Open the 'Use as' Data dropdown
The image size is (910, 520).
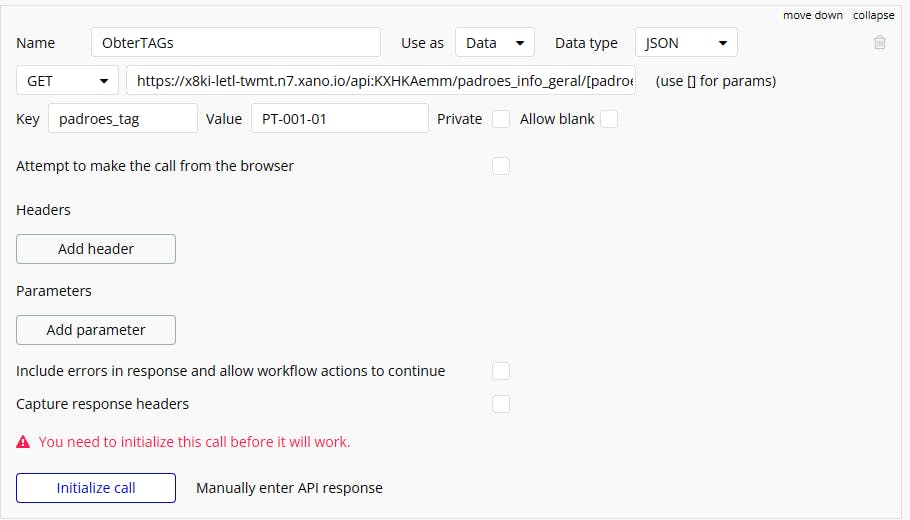click(495, 43)
